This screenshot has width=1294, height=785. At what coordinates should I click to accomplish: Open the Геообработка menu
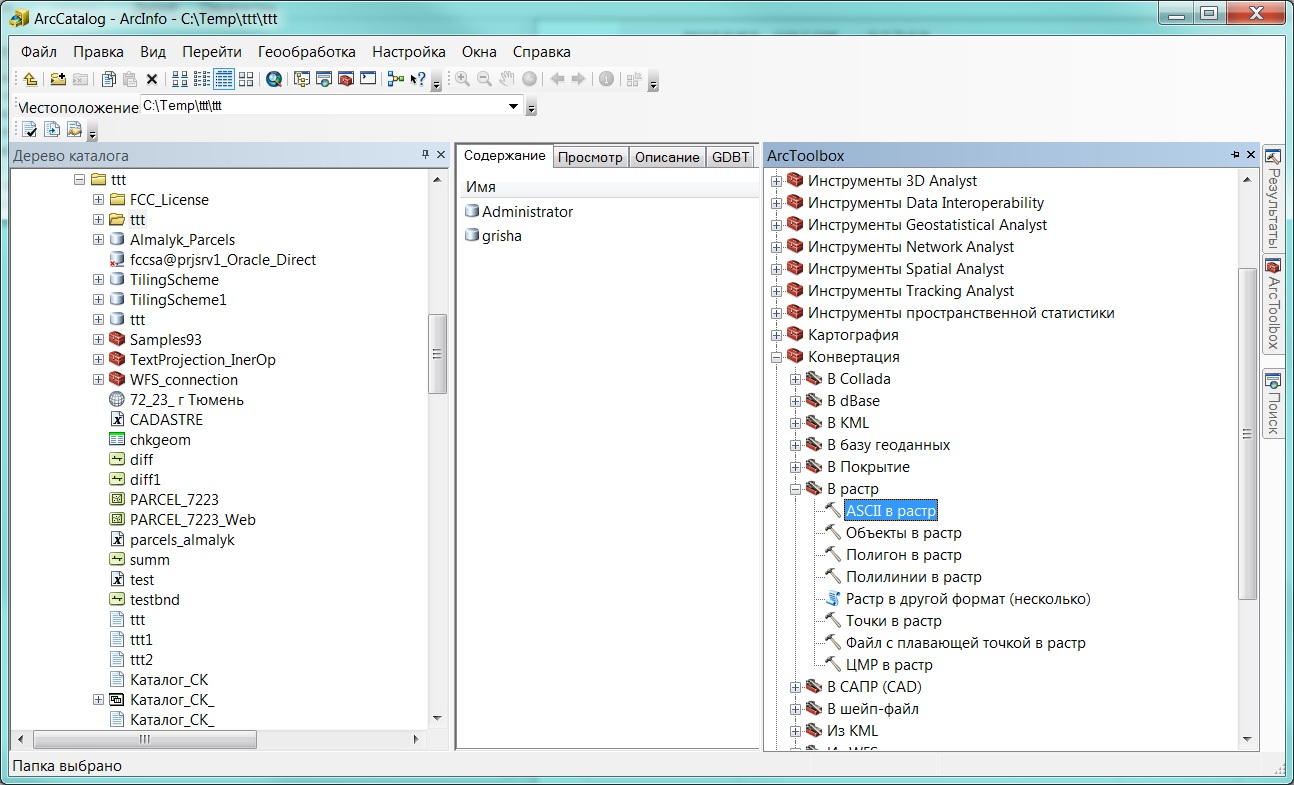307,52
